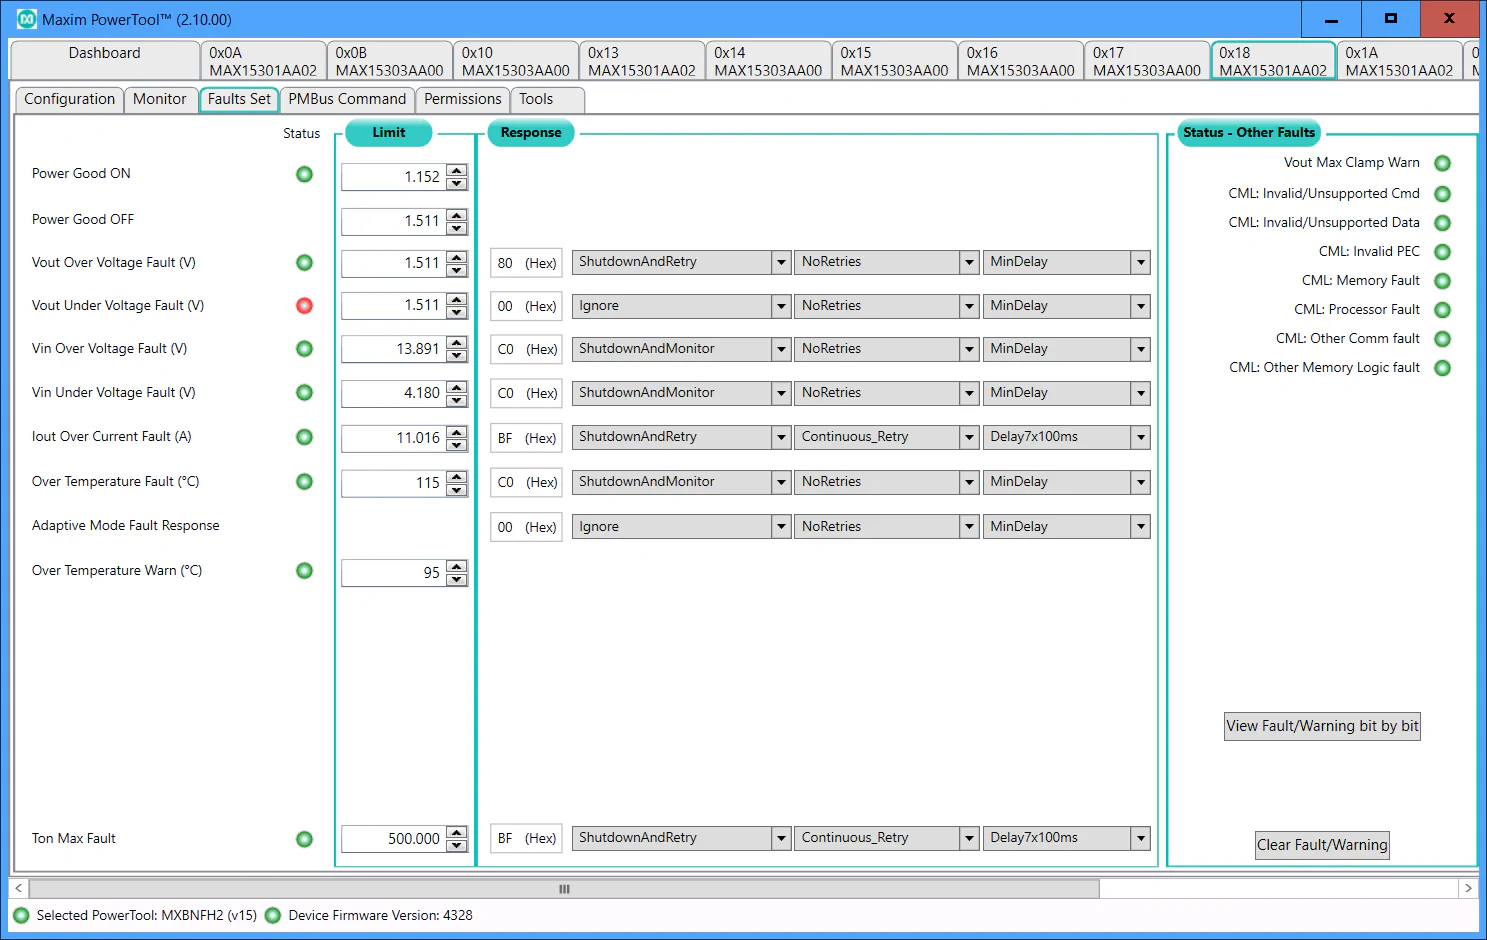Decrease the Over Temperature Warn limit
The height and width of the screenshot is (940, 1487).
pyautogui.click(x=457, y=580)
